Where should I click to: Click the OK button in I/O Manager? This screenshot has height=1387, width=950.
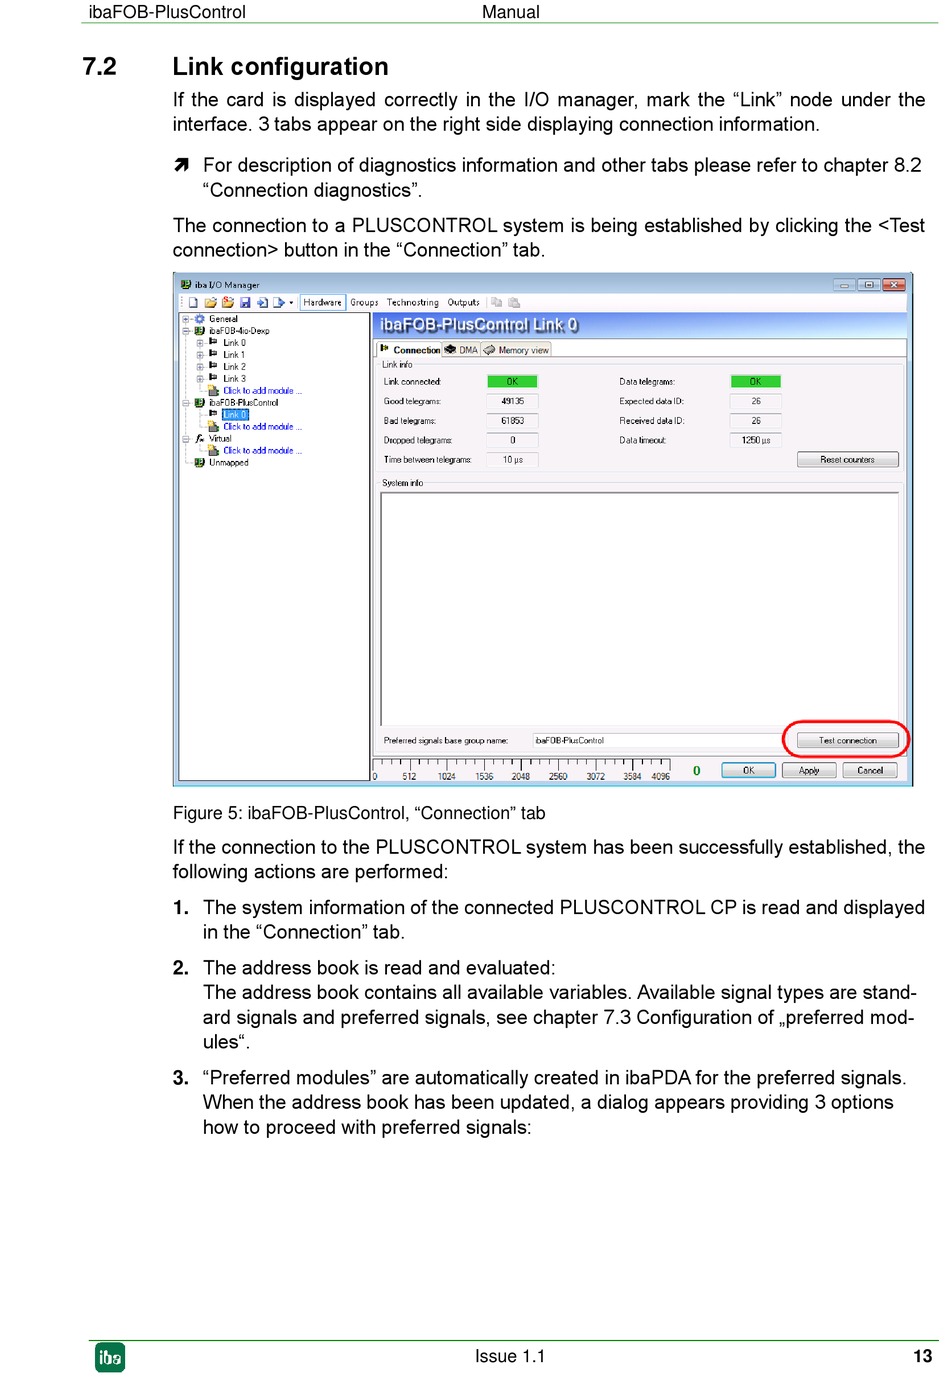(748, 771)
